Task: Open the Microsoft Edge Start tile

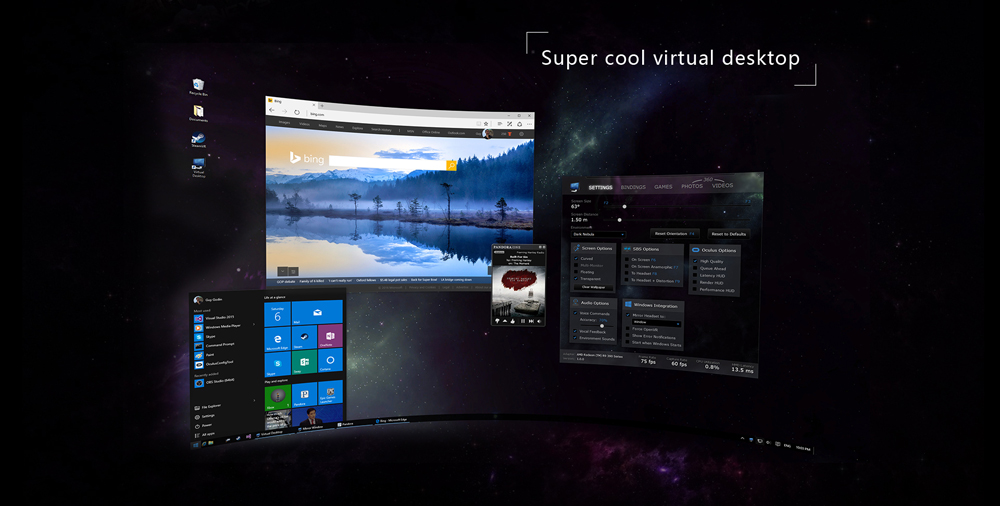Action: pyautogui.click(x=277, y=338)
